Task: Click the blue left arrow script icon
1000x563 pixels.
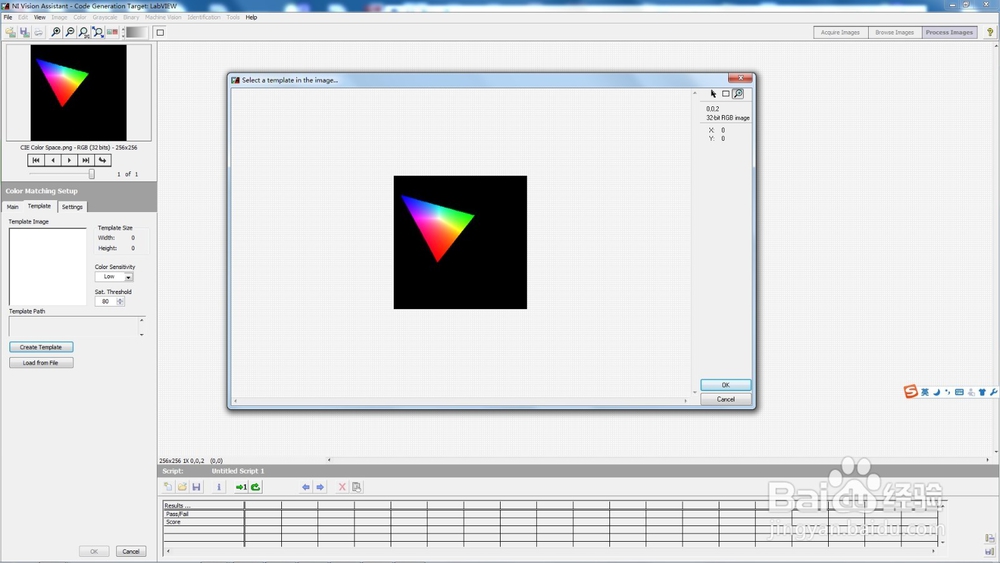Action: pos(305,487)
